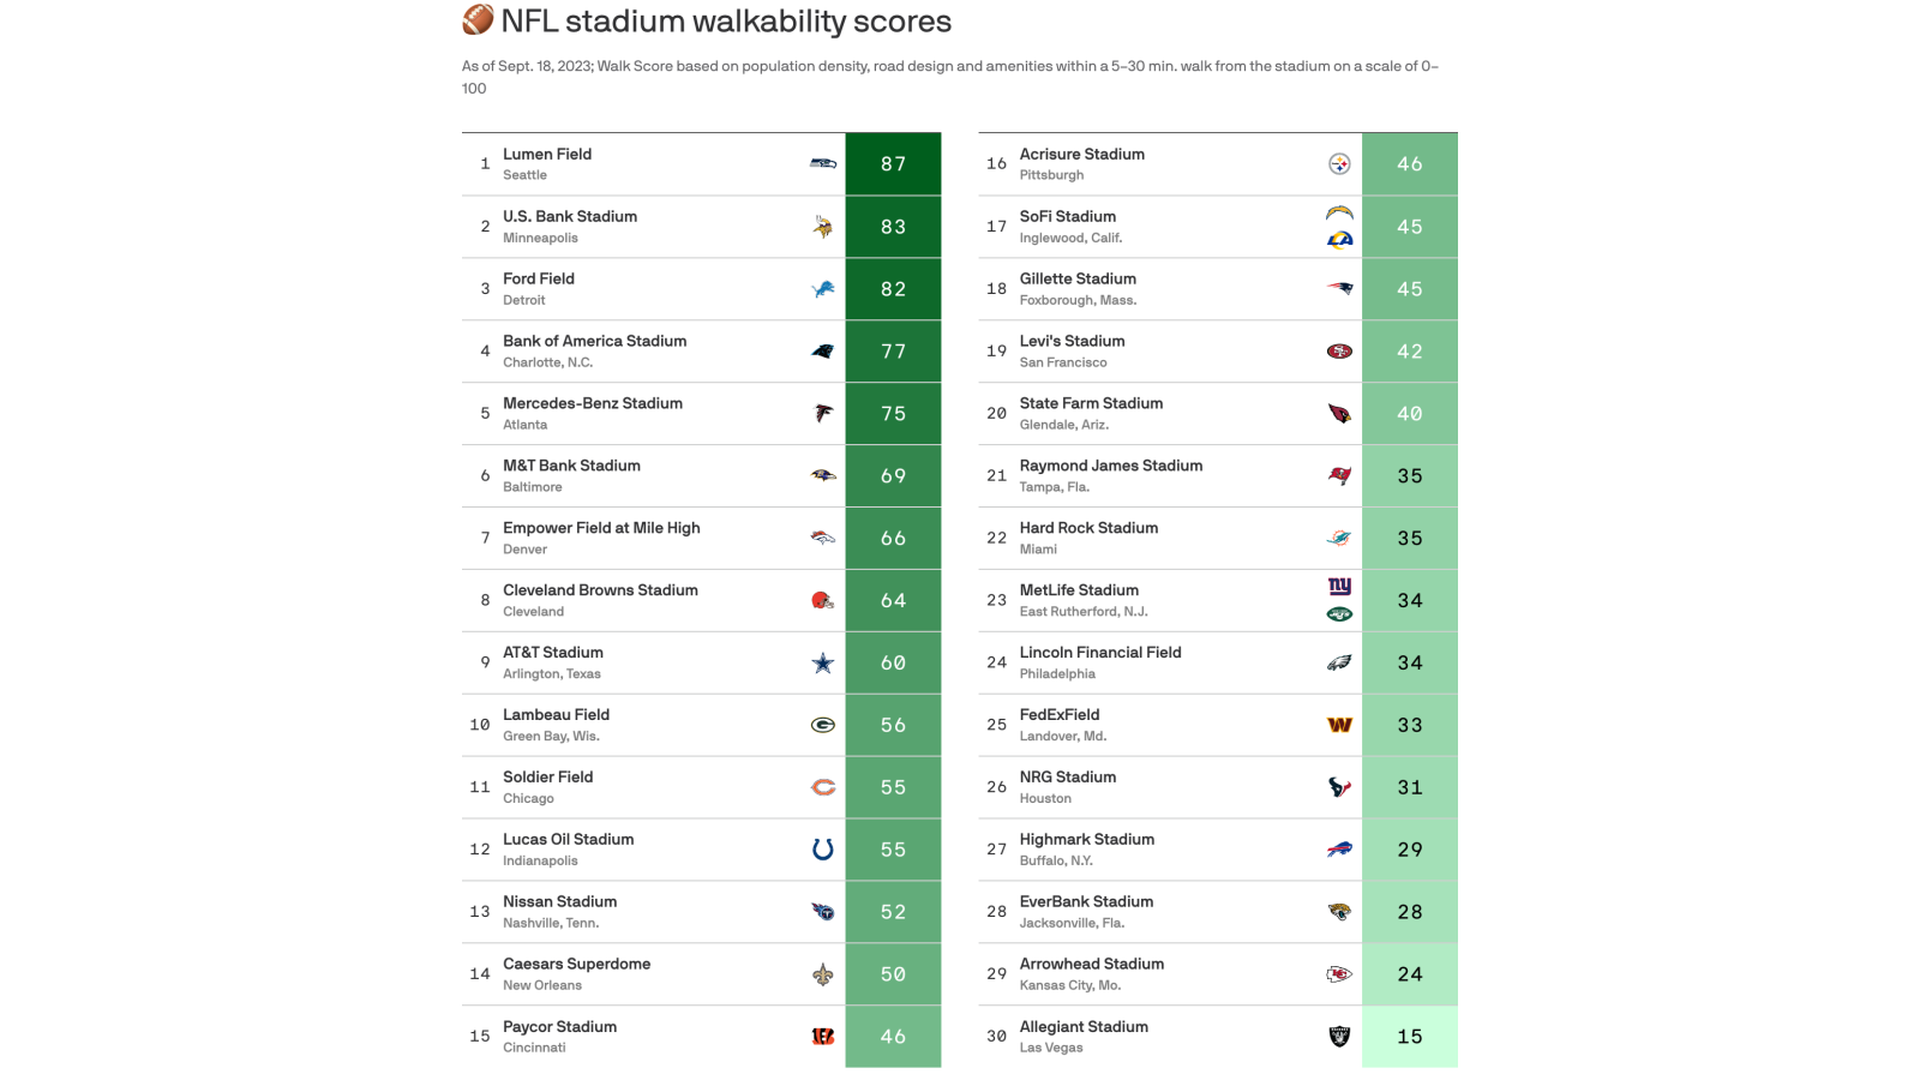Click the Detroit Lions team icon
This screenshot has height=1080, width=1920.
(x=823, y=287)
